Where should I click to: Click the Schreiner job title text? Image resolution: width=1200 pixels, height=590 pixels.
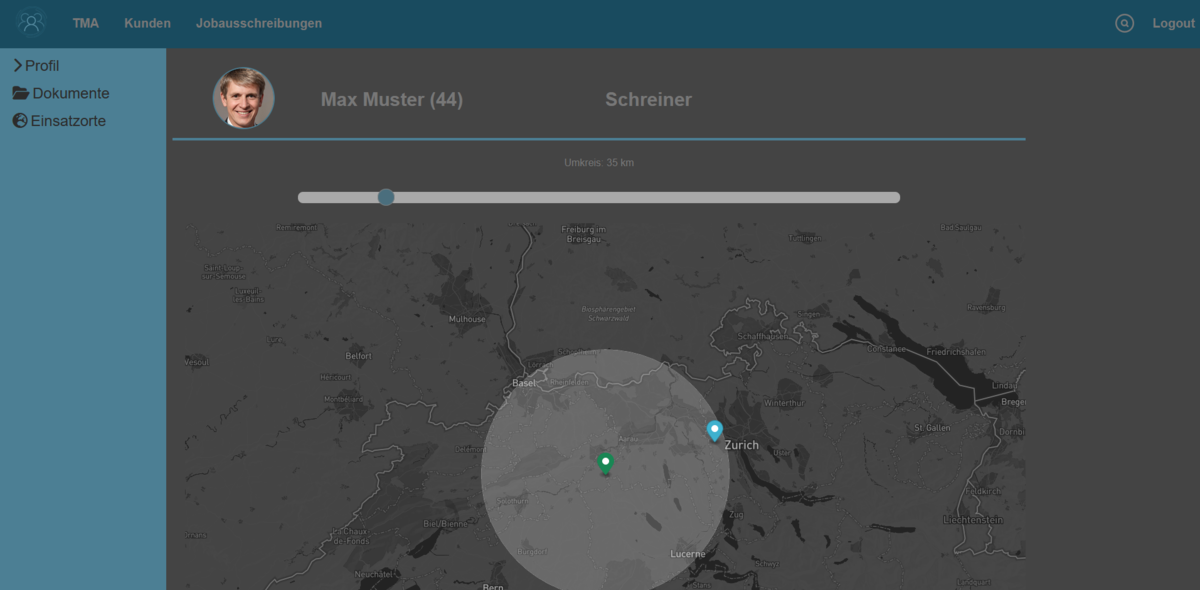click(x=648, y=100)
